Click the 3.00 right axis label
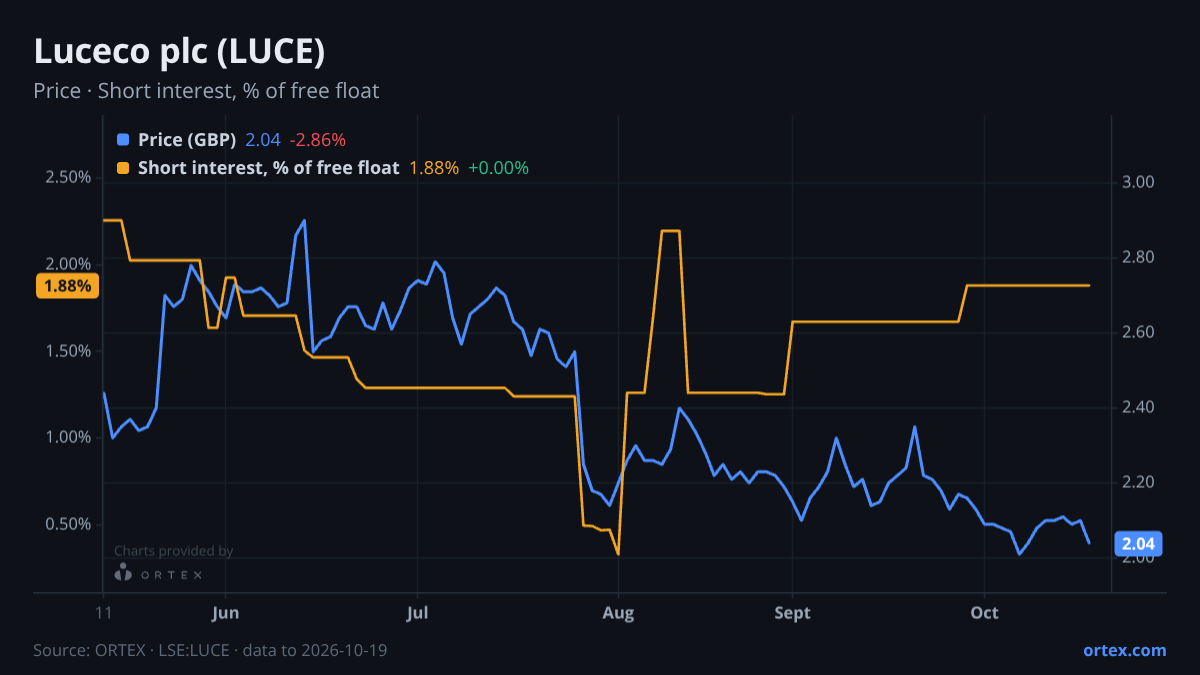This screenshot has height=675, width=1200. point(1139,182)
